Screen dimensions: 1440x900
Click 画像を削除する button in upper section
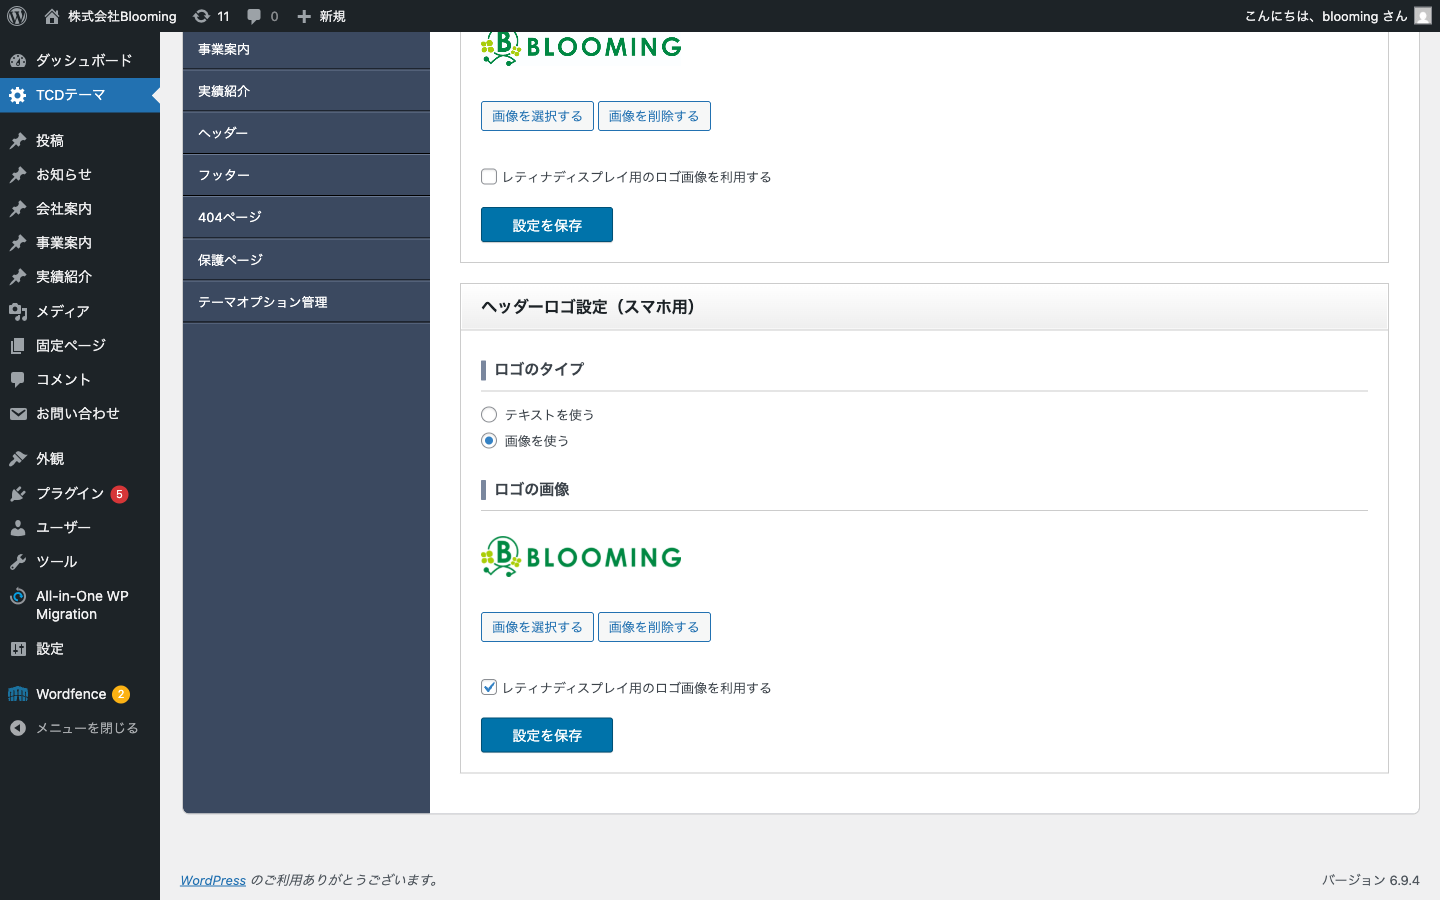[x=654, y=116]
